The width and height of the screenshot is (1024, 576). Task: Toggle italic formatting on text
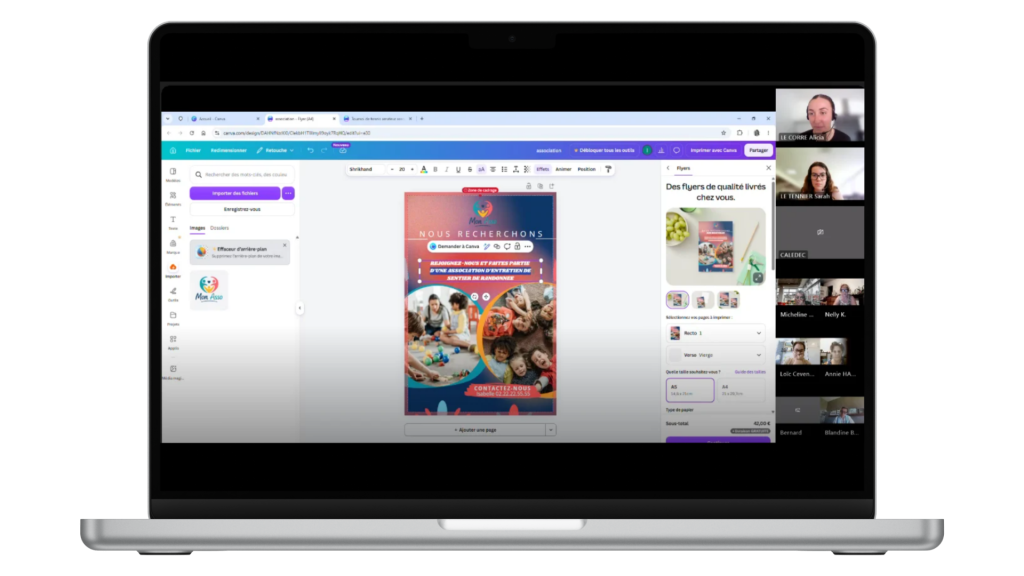point(447,169)
